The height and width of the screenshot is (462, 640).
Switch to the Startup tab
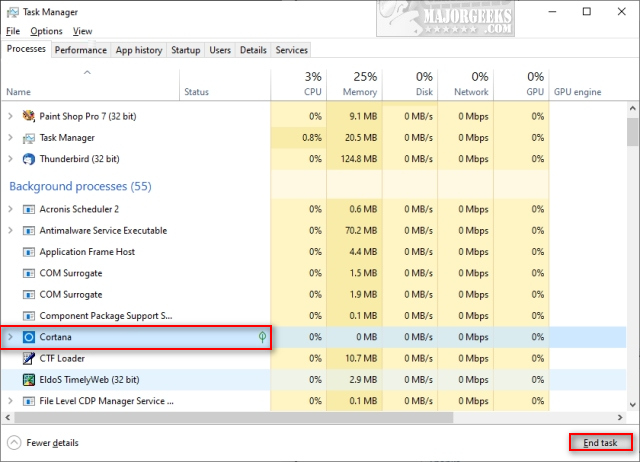click(x=186, y=50)
